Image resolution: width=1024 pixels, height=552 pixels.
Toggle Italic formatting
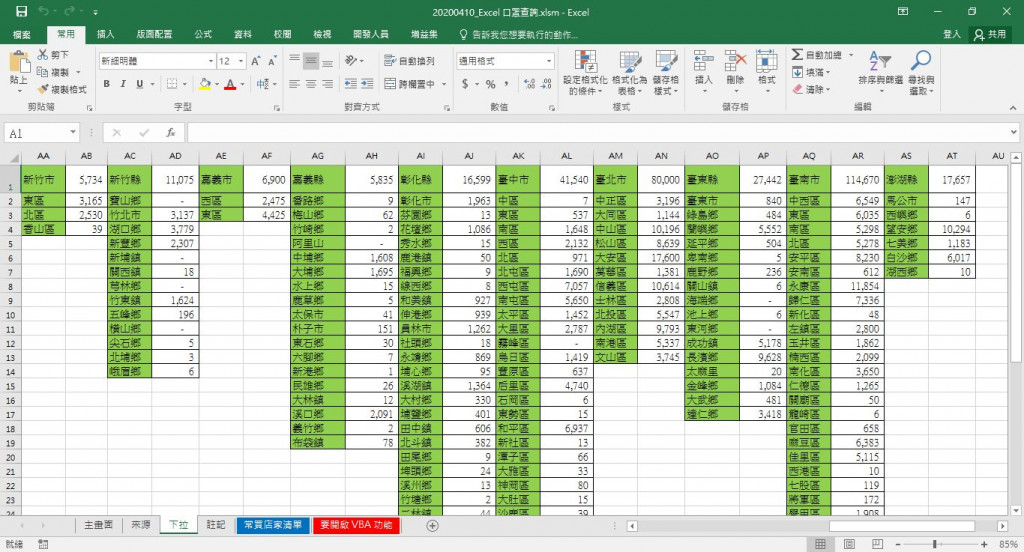tap(123, 84)
